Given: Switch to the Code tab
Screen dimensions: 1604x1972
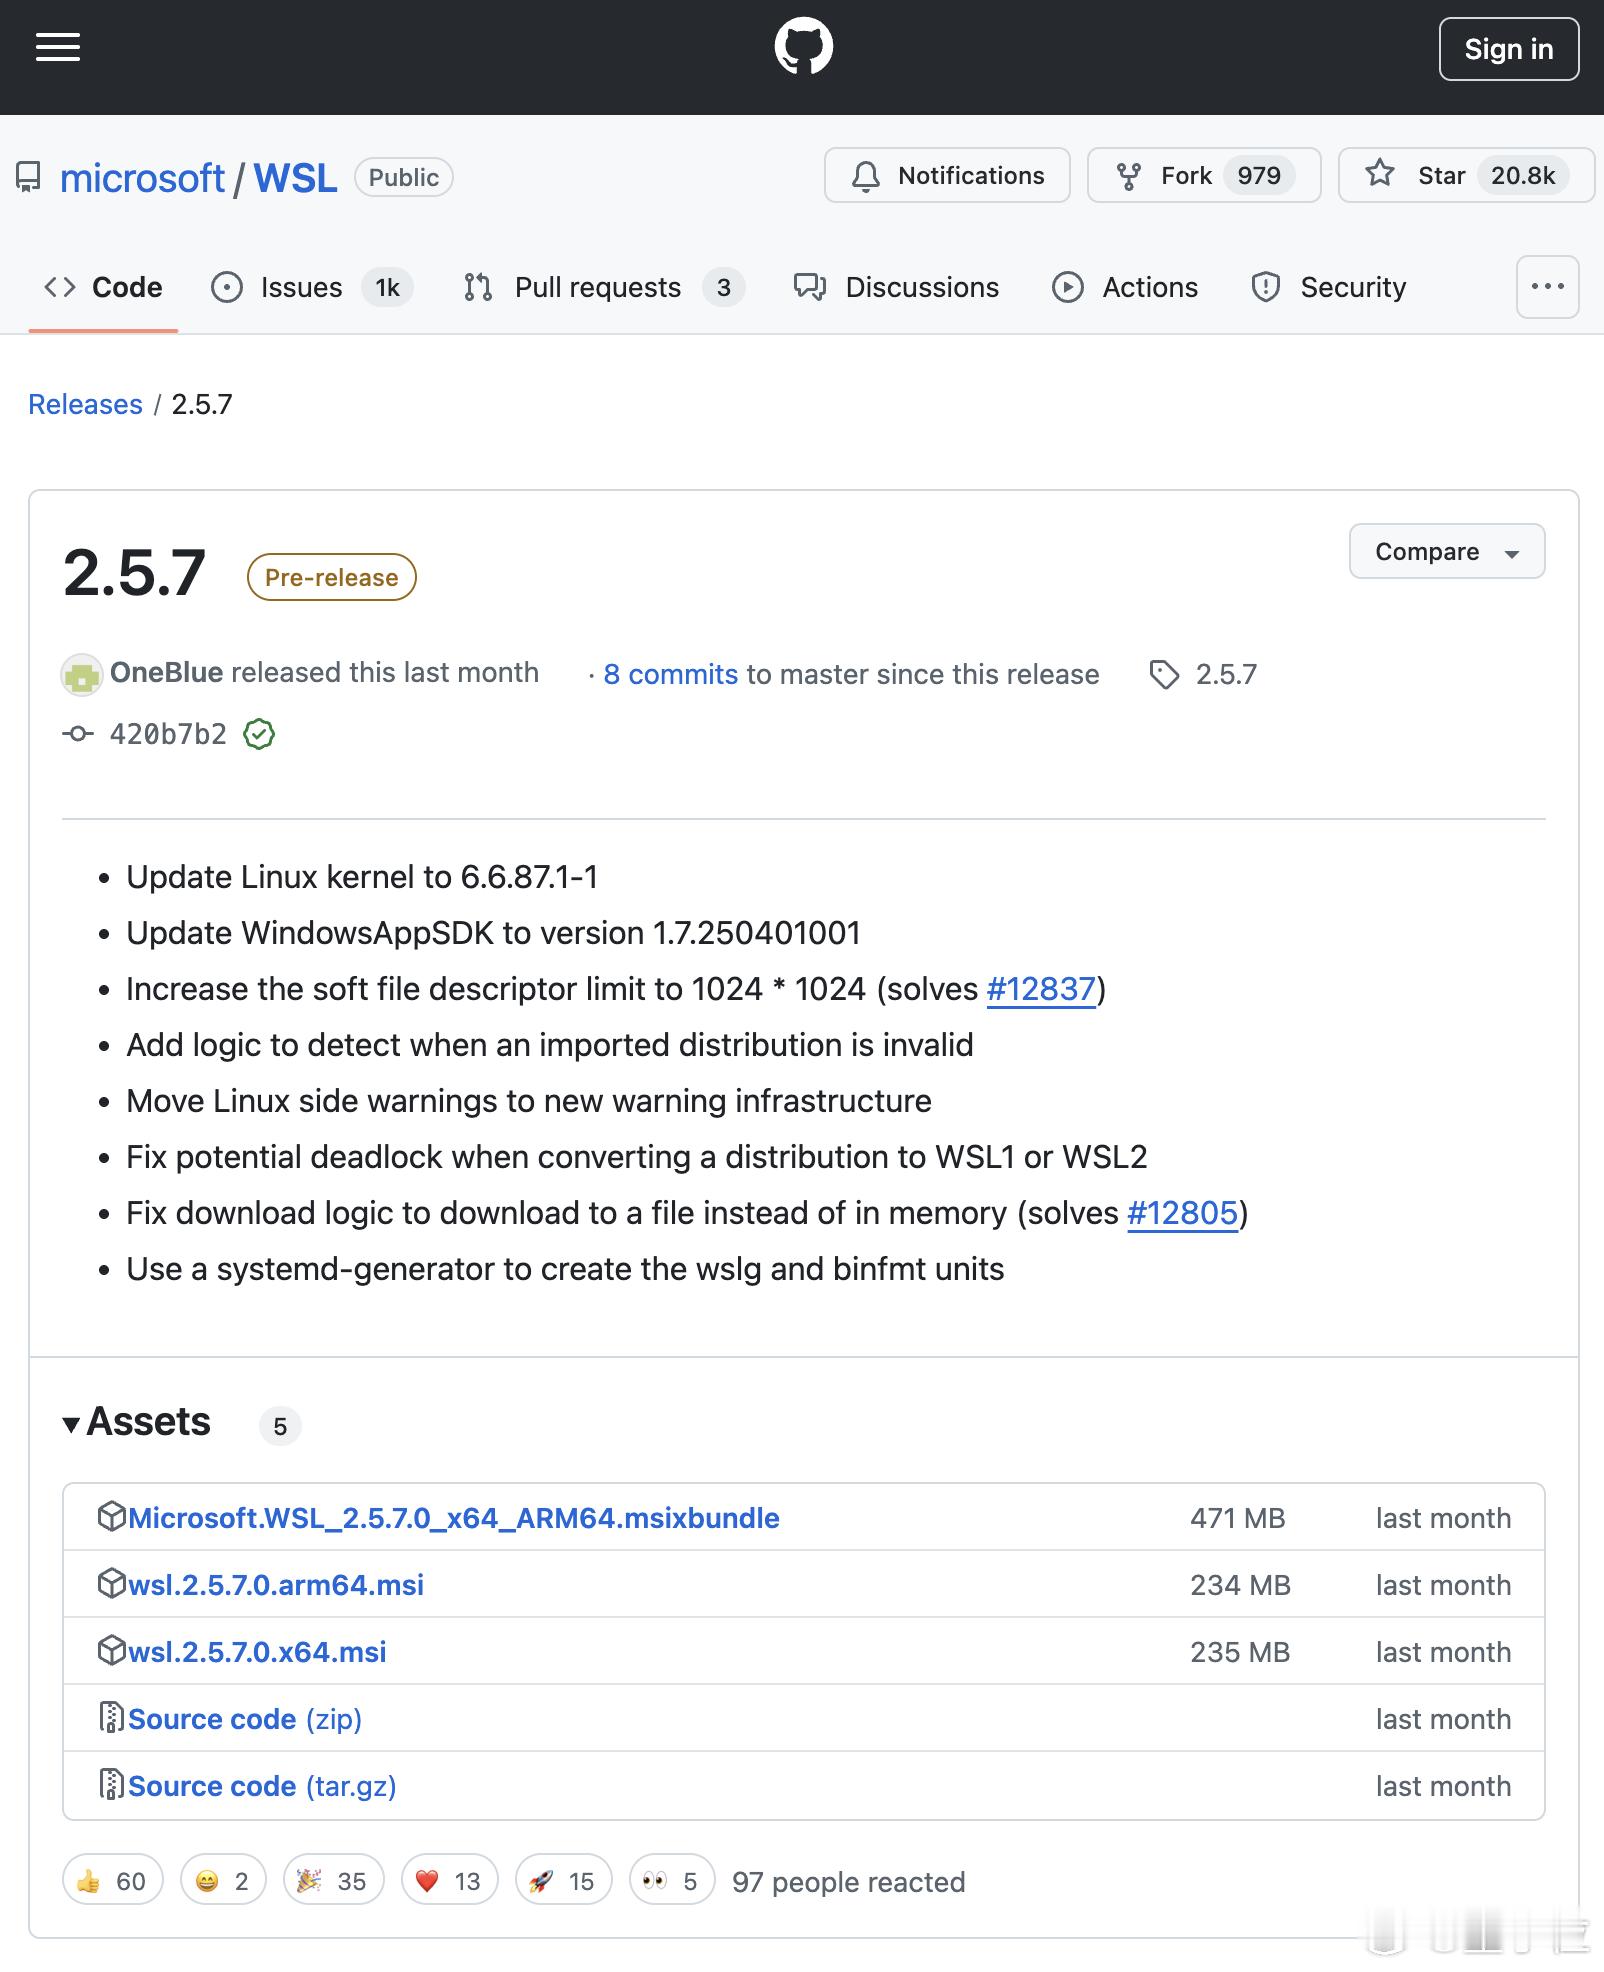Looking at the screenshot, I should click(x=103, y=288).
